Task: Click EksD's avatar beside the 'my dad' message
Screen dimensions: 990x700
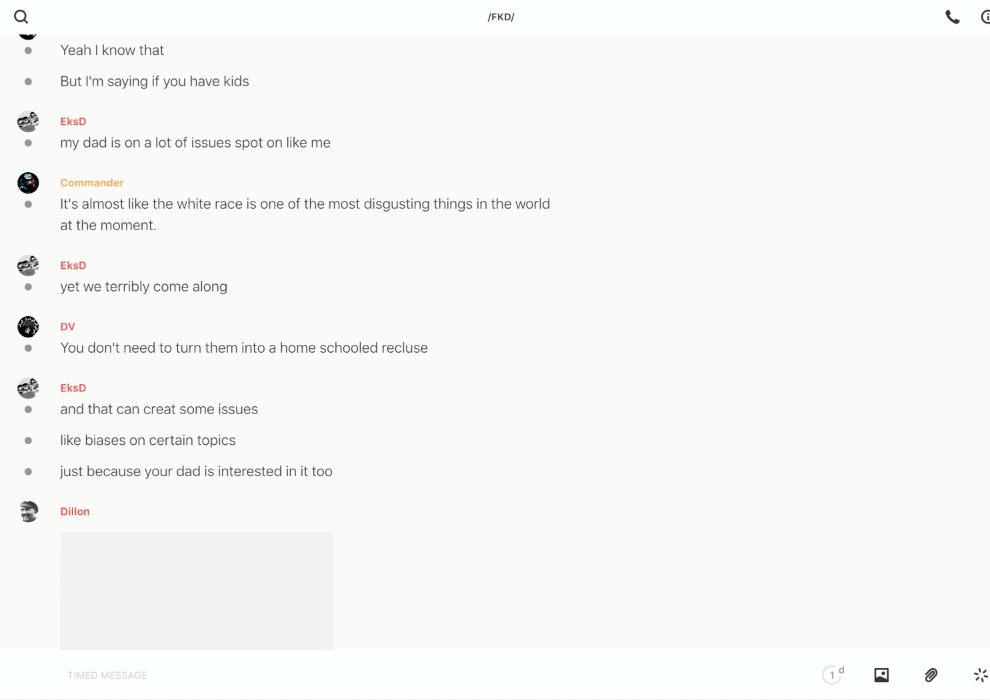Action: [x=28, y=122]
